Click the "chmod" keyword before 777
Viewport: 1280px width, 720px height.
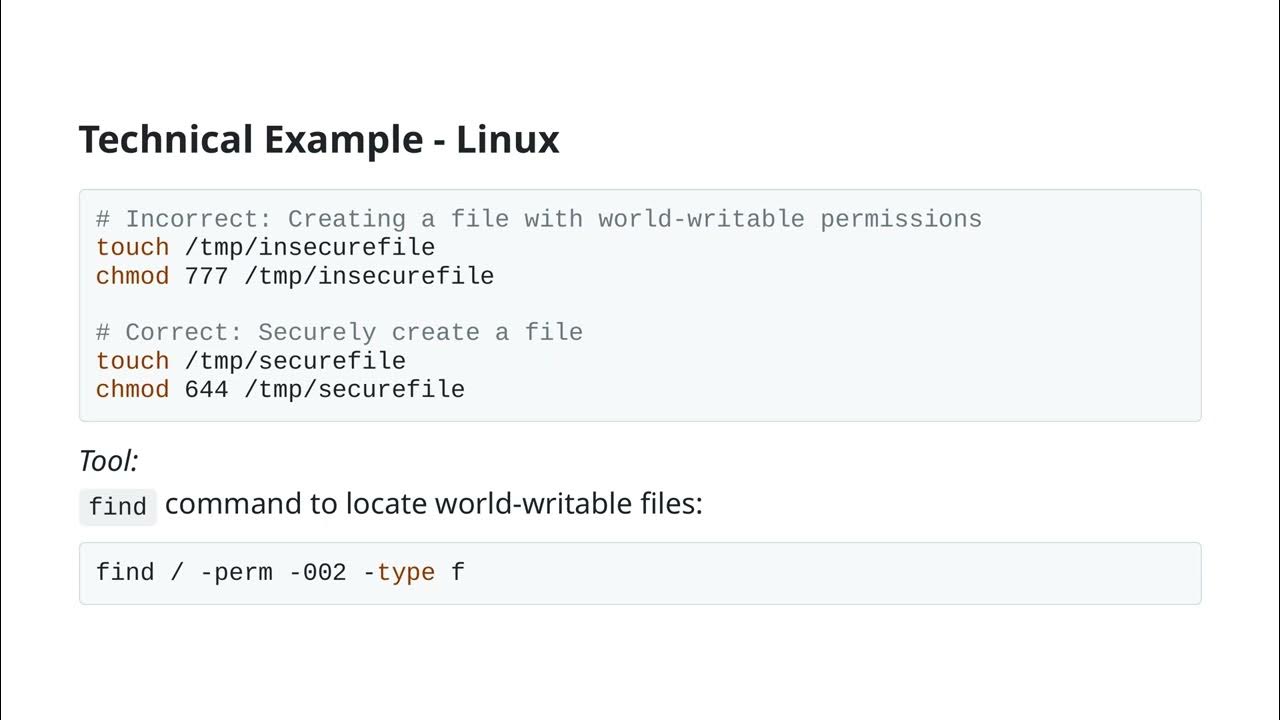132,276
